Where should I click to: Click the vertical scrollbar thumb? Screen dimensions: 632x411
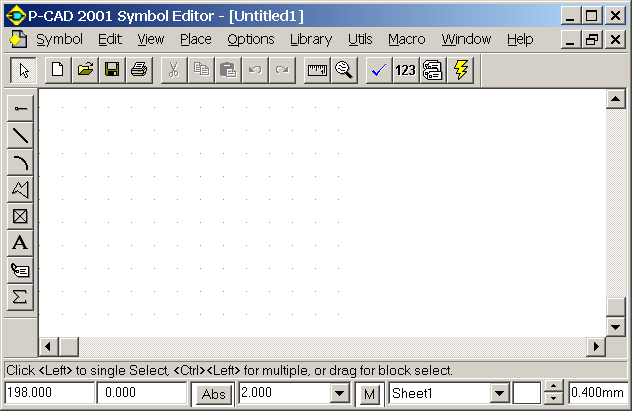point(615,307)
